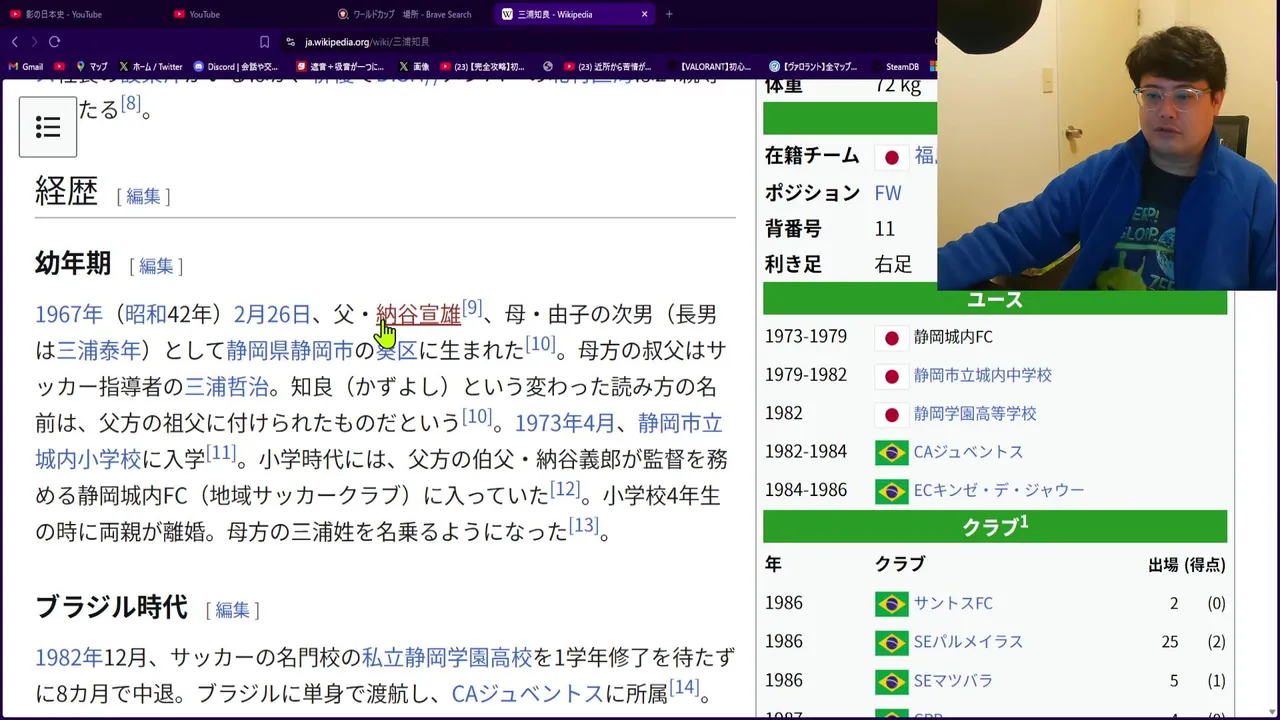Open the ホーム / Twitter bookmark

pyautogui.click(x=151, y=67)
